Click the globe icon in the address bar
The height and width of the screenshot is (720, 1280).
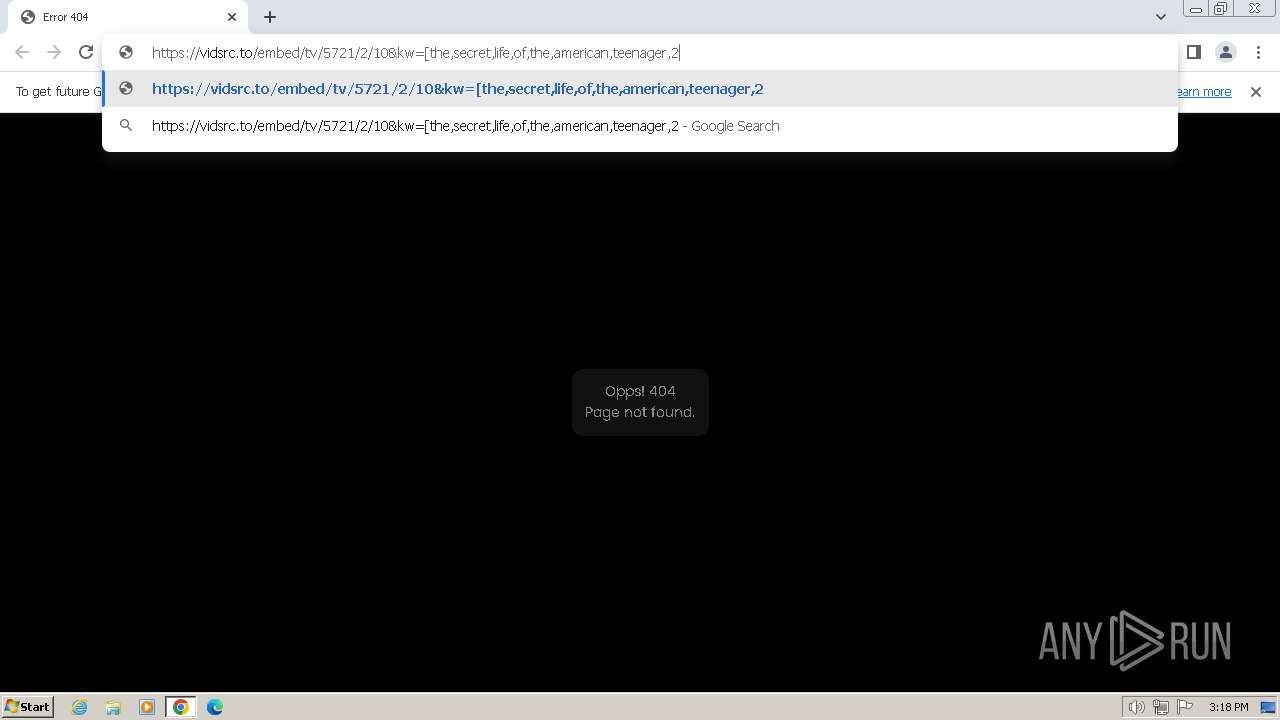pyautogui.click(x=126, y=52)
